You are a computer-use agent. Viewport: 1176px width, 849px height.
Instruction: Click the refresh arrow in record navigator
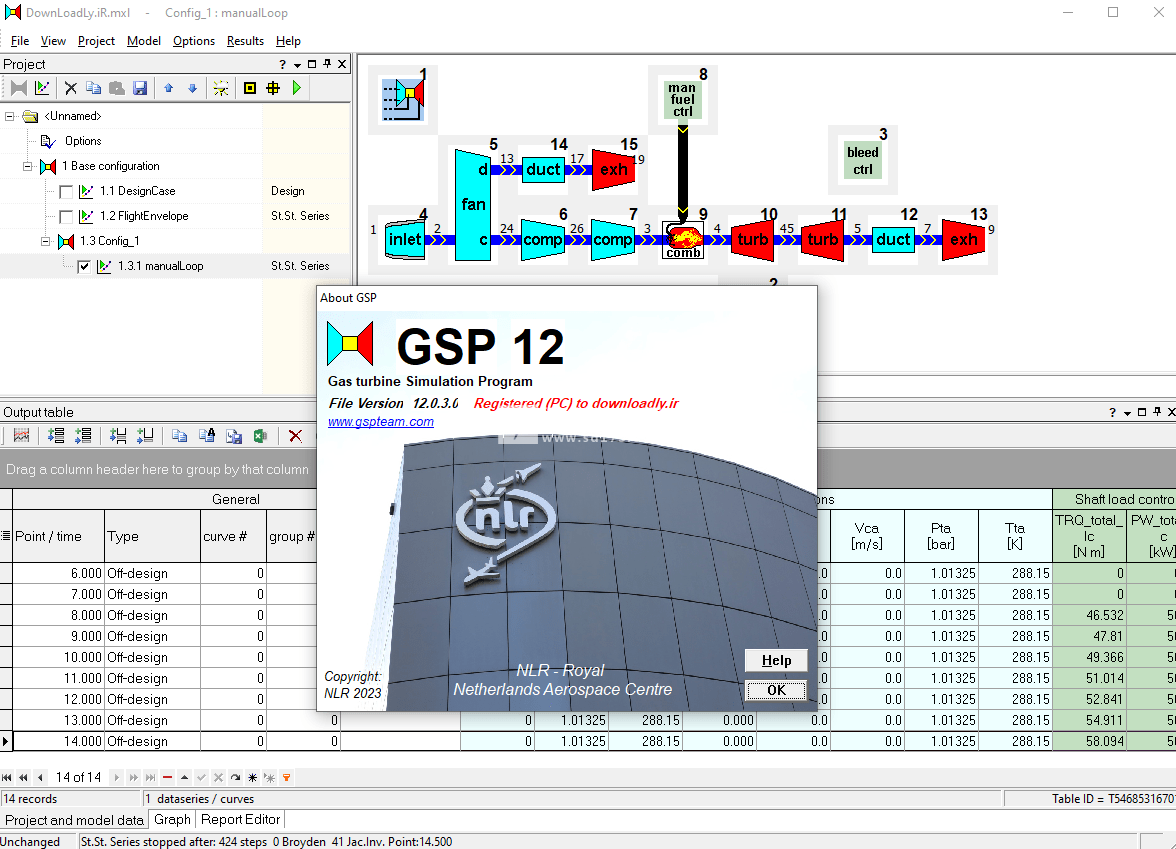(236, 778)
